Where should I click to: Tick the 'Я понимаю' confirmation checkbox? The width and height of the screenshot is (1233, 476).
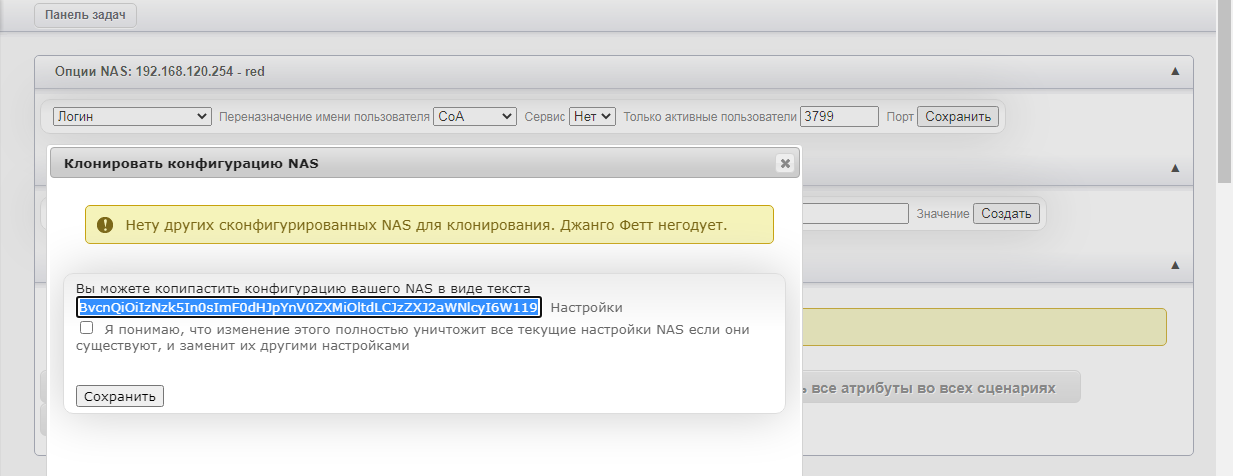pos(87,328)
